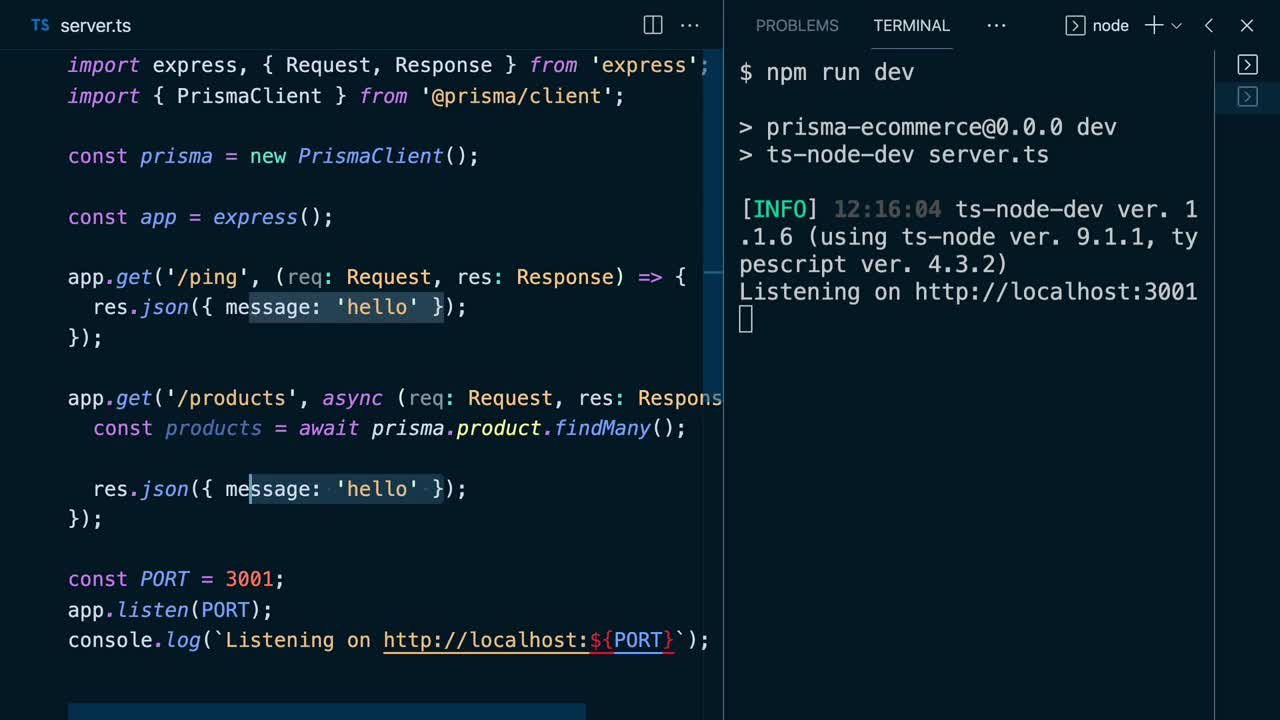Image resolution: width=1280 pixels, height=720 pixels.
Task: Open the panel more actions ellipsis menu
Action: point(996,26)
